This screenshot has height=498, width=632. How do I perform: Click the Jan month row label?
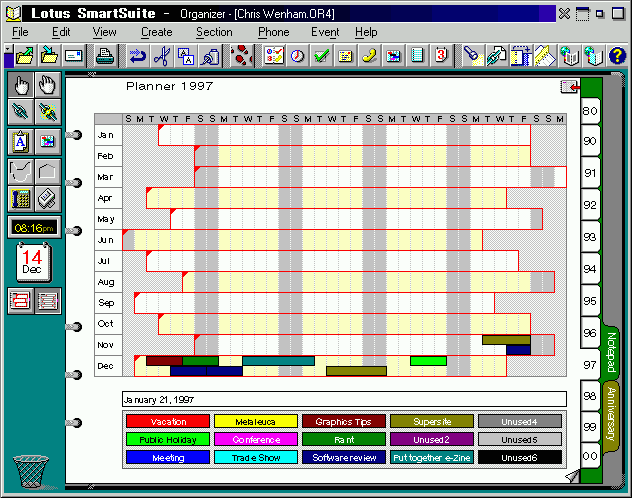tap(108, 135)
